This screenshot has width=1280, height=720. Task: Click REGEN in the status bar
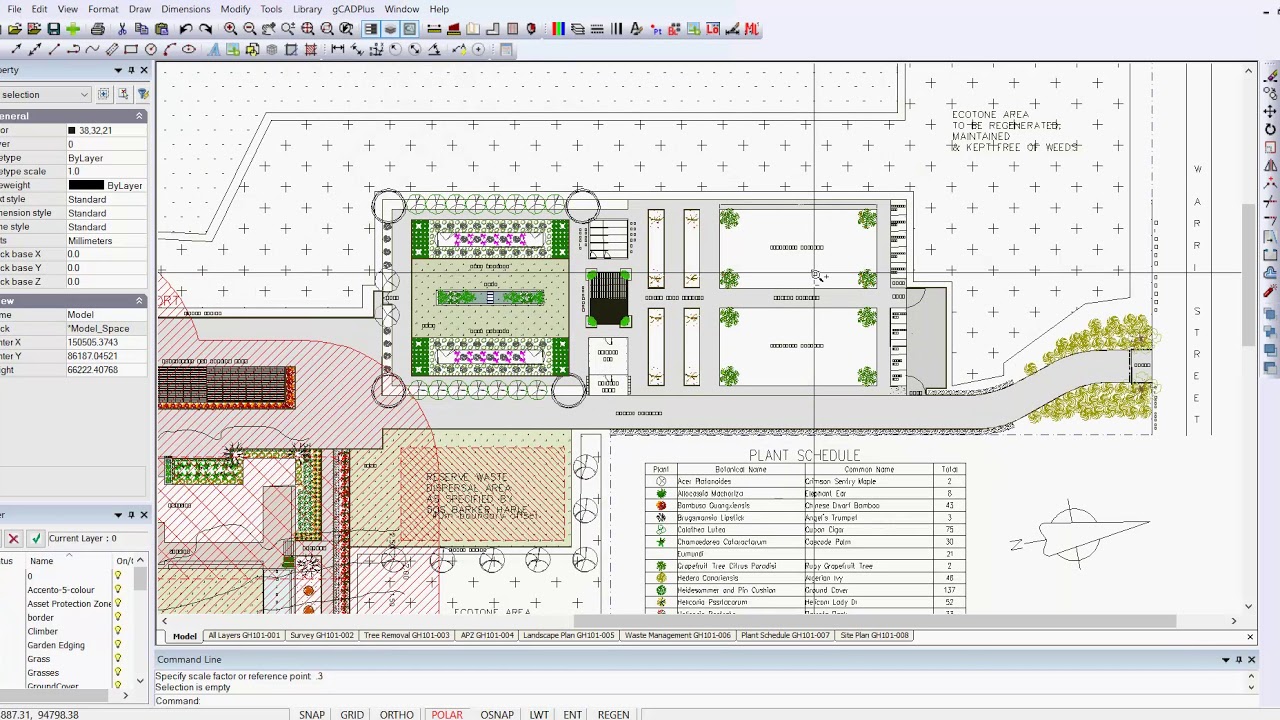tap(613, 714)
